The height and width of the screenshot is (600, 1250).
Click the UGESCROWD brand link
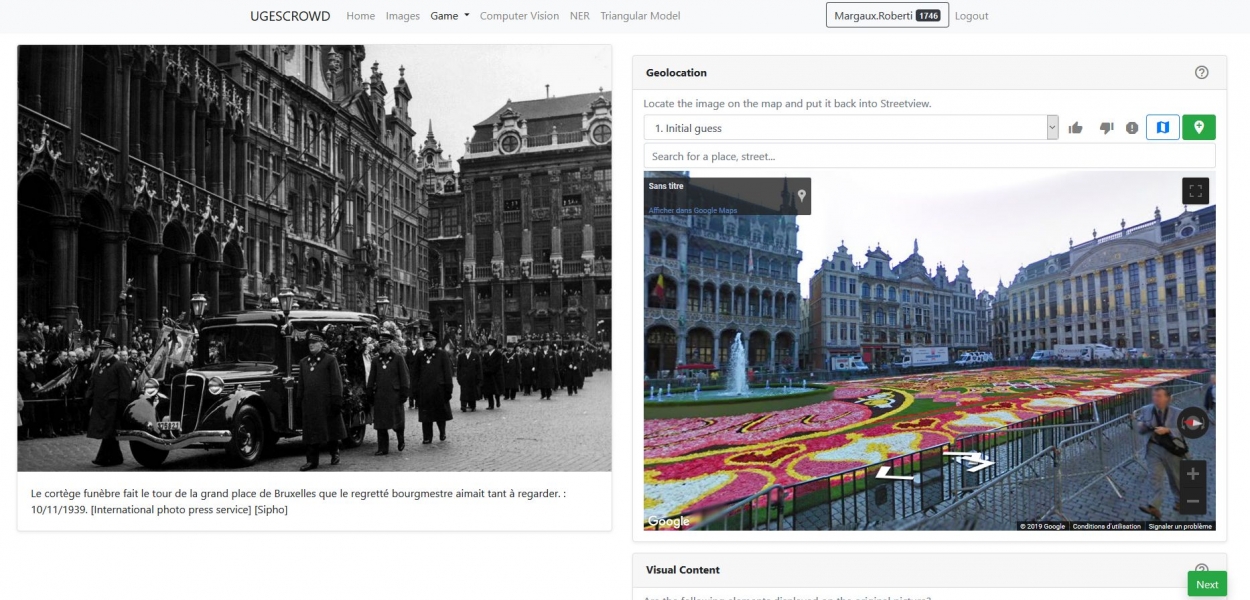coord(291,16)
